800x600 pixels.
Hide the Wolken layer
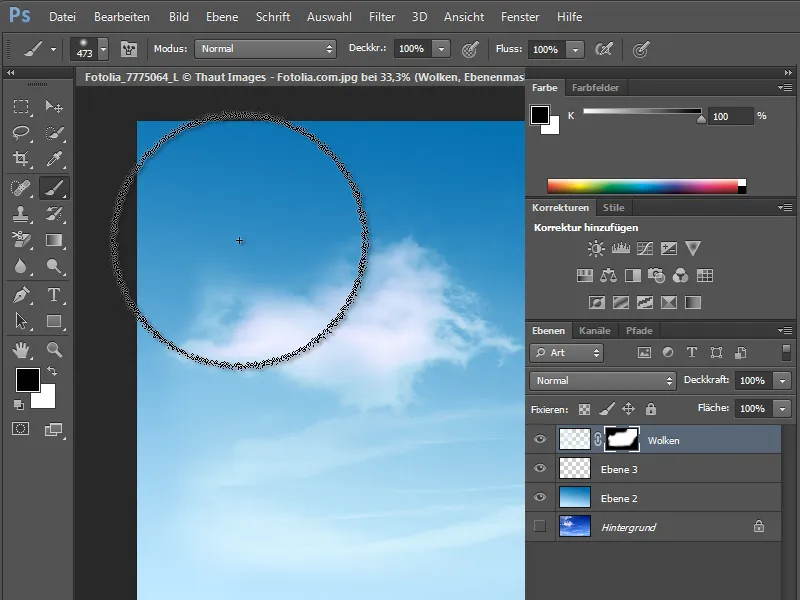tap(541, 439)
